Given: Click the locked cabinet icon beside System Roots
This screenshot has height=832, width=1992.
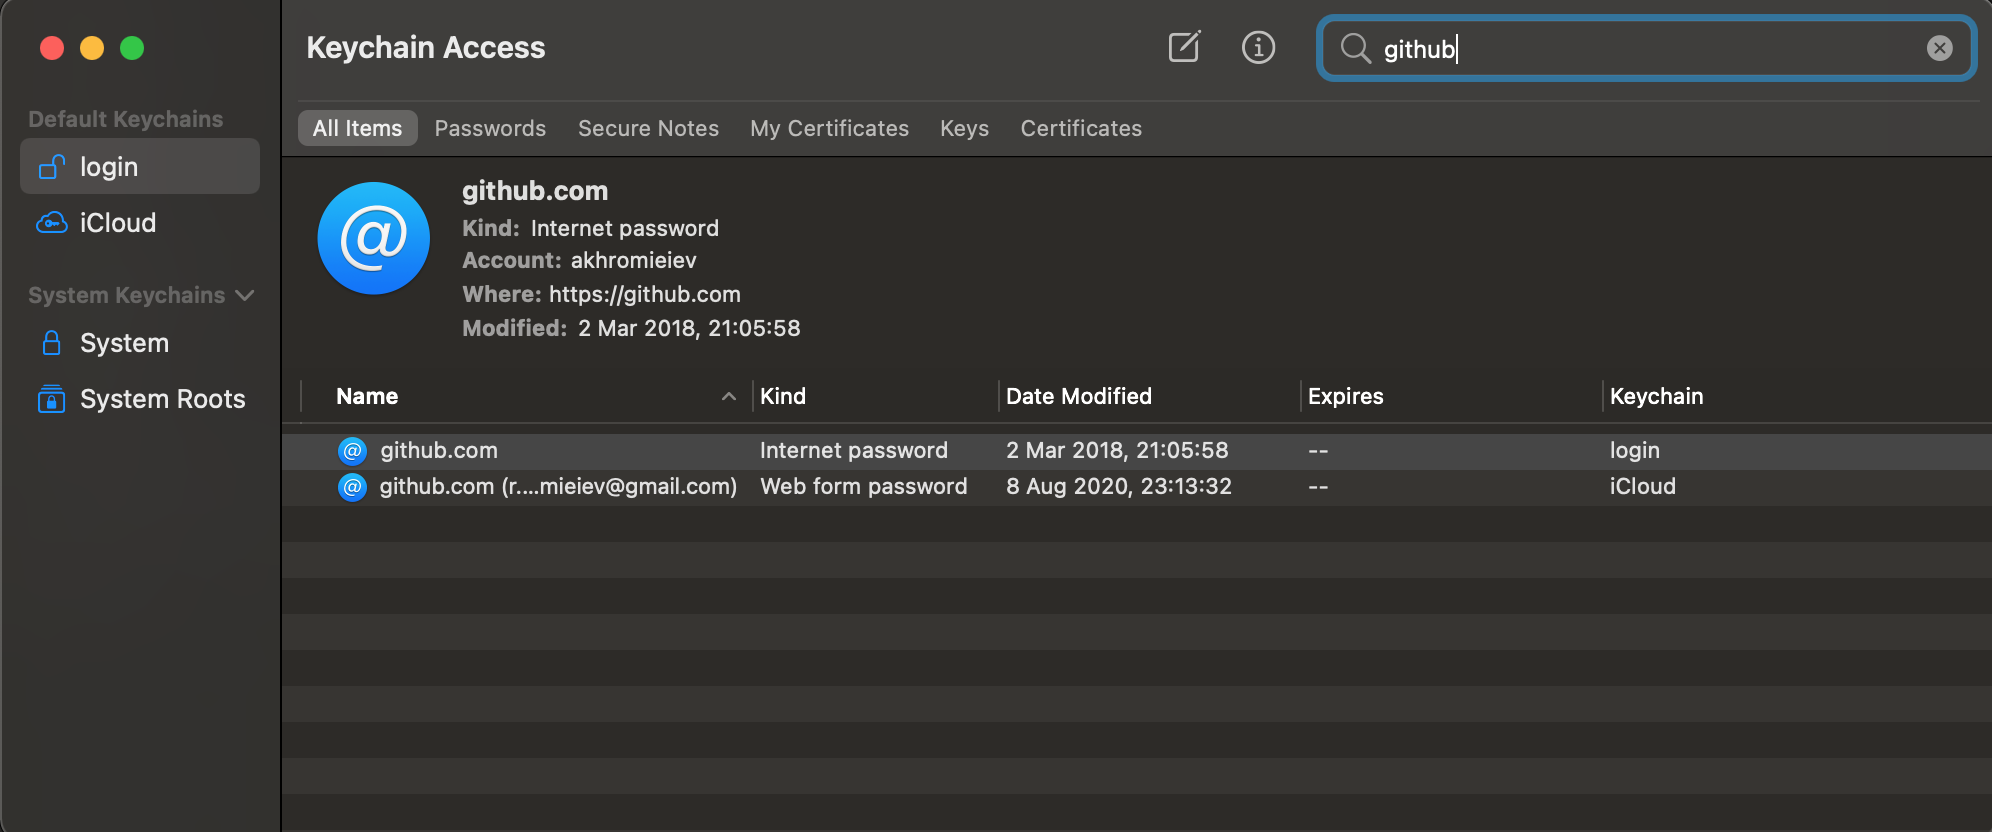Looking at the screenshot, I should pyautogui.click(x=52, y=399).
